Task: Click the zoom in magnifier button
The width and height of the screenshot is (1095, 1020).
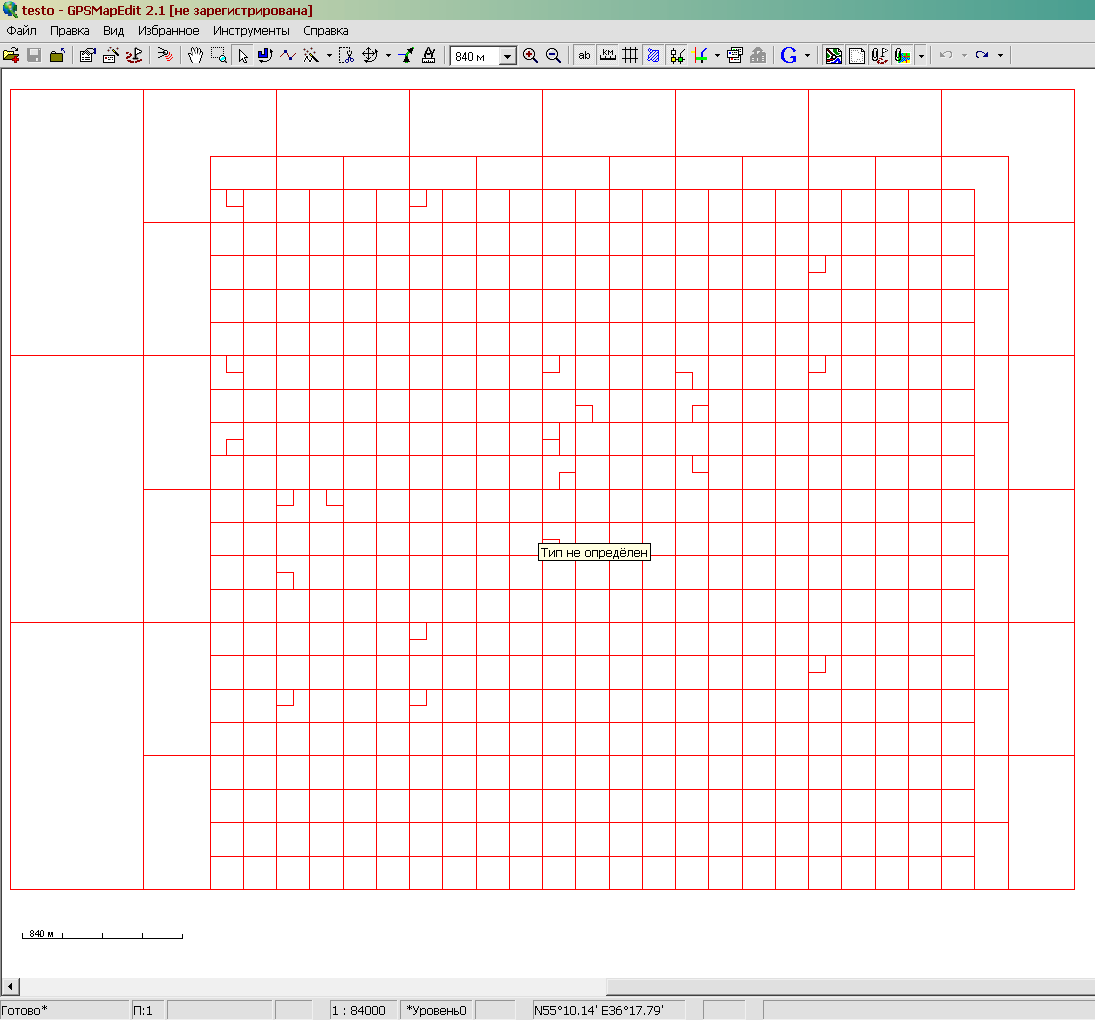Action: pyautogui.click(x=530, y=56)
